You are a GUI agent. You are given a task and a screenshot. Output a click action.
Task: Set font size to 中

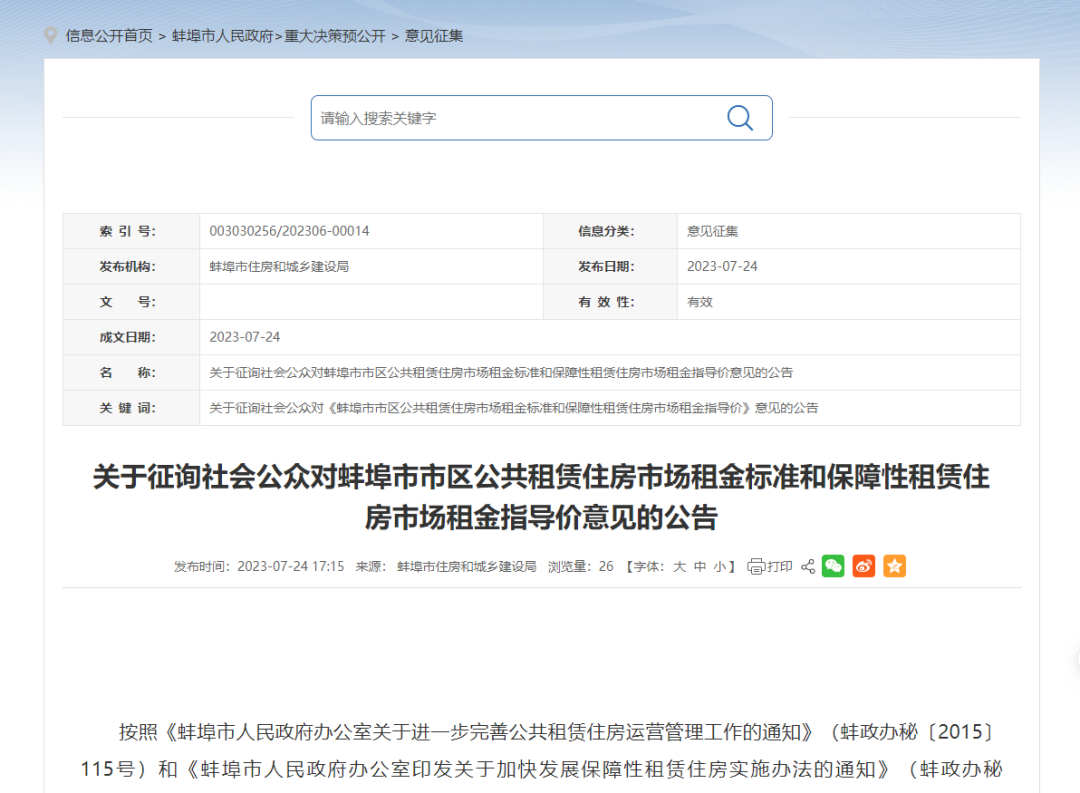(x=700, y=566)
